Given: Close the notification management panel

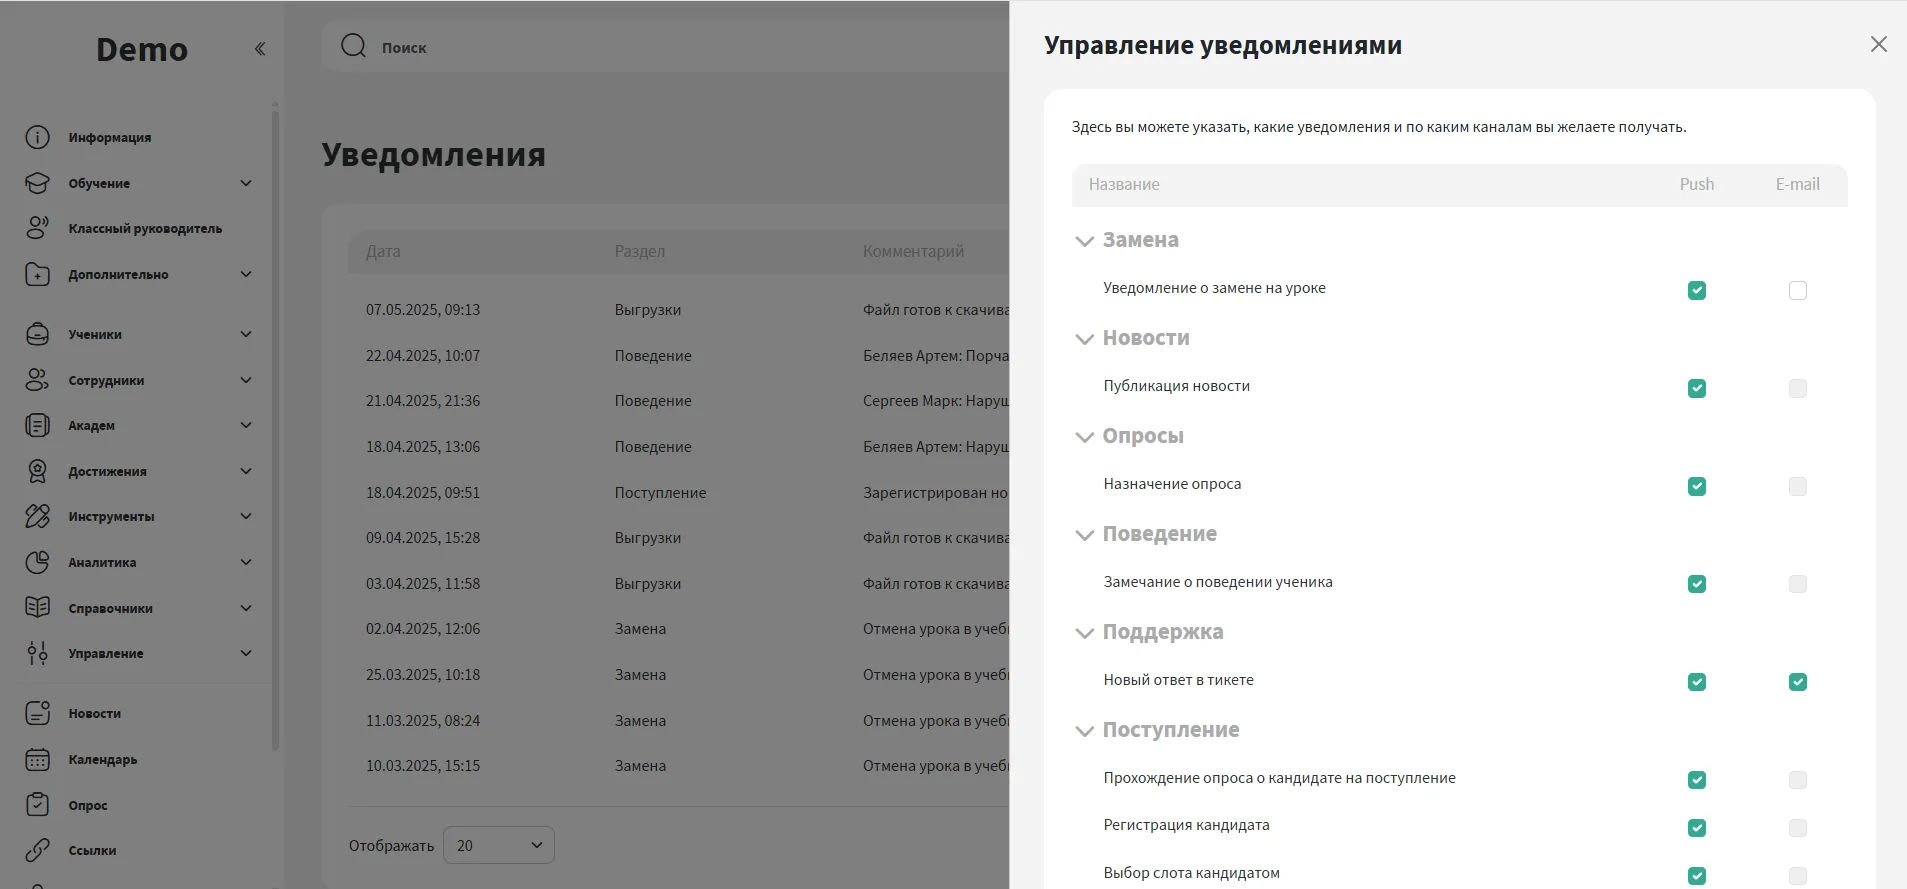Looking at the screenshot, I should (1878, 44).
